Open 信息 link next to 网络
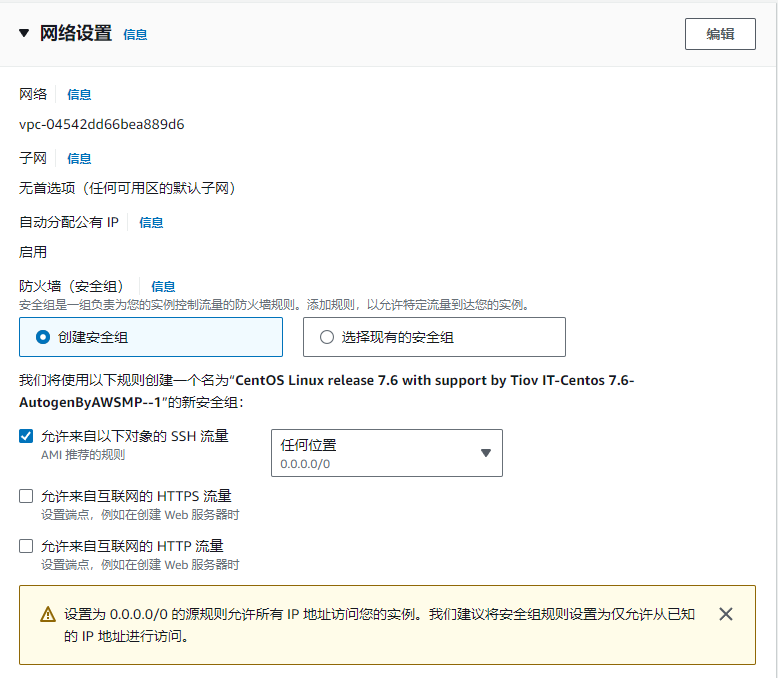This screenshot has width=778, height=678. 79,94
